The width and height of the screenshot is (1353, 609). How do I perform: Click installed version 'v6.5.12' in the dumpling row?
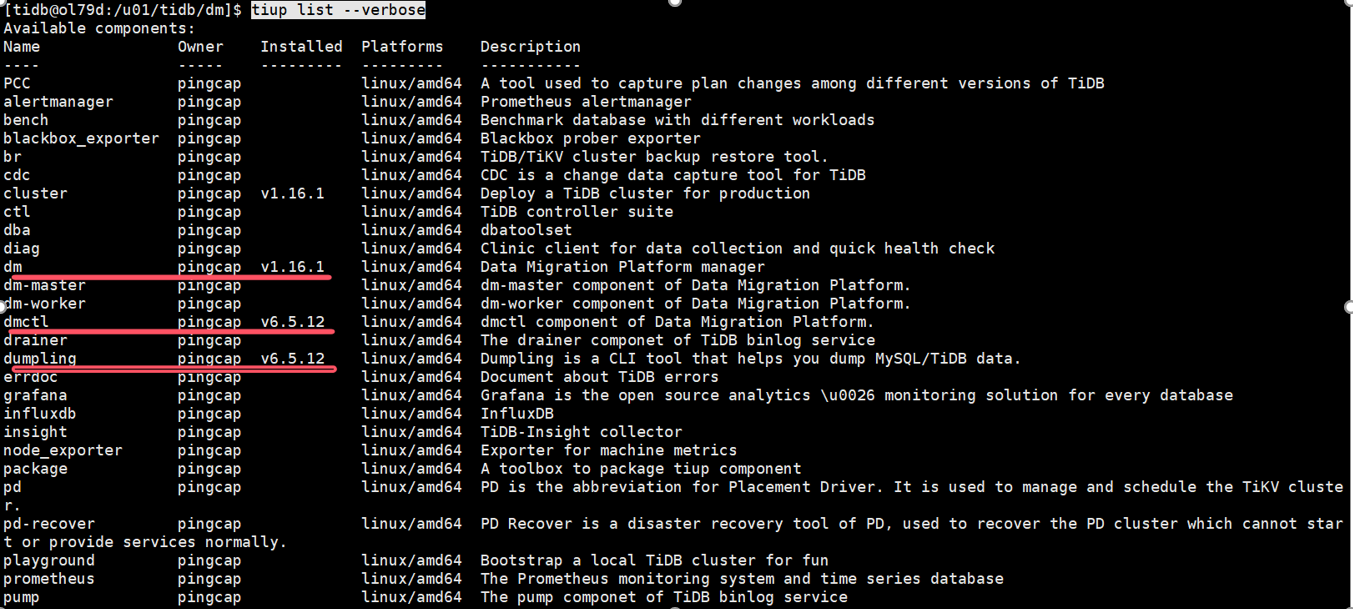pos(292,359)
